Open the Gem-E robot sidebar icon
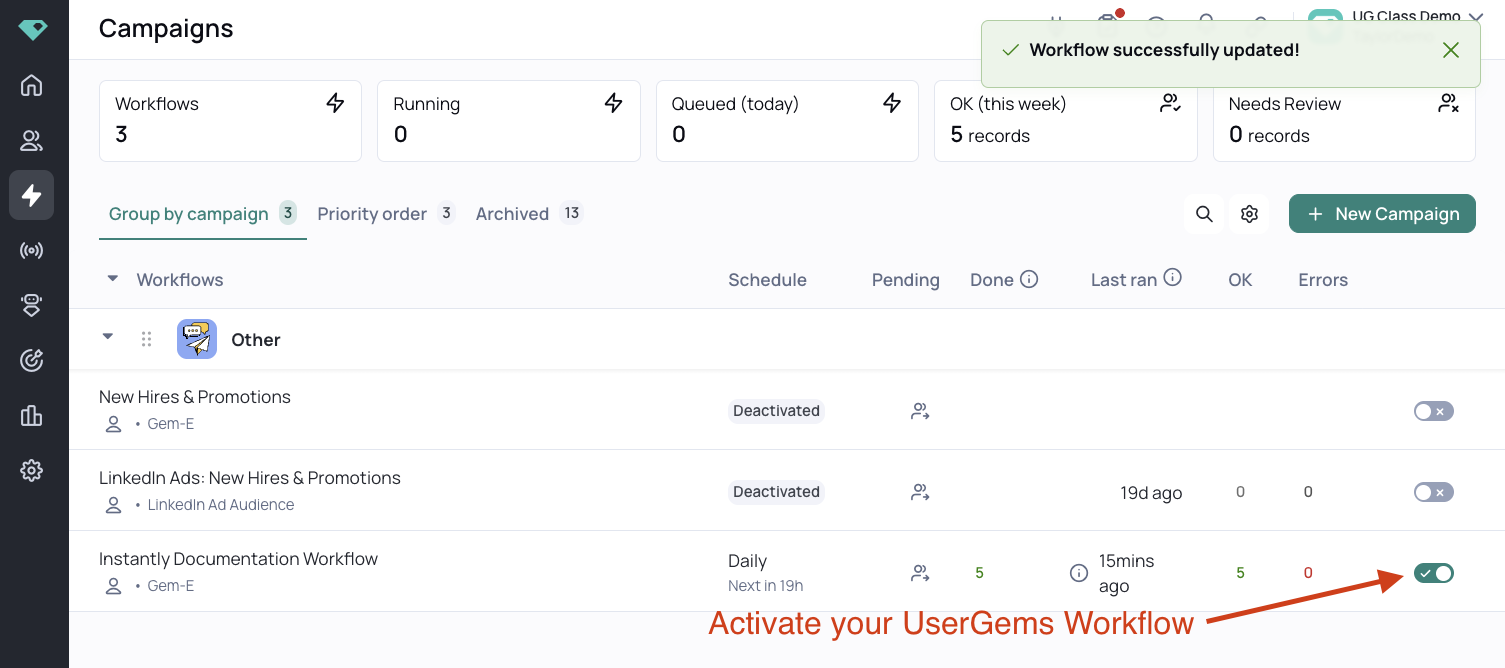1505x668 pixels. [x=32, y=306]
